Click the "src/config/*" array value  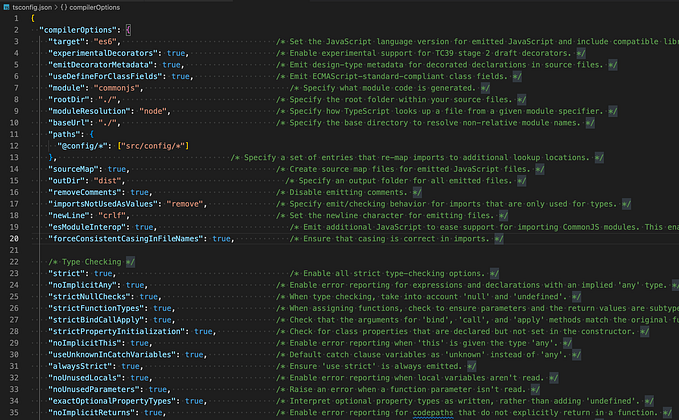155,146
